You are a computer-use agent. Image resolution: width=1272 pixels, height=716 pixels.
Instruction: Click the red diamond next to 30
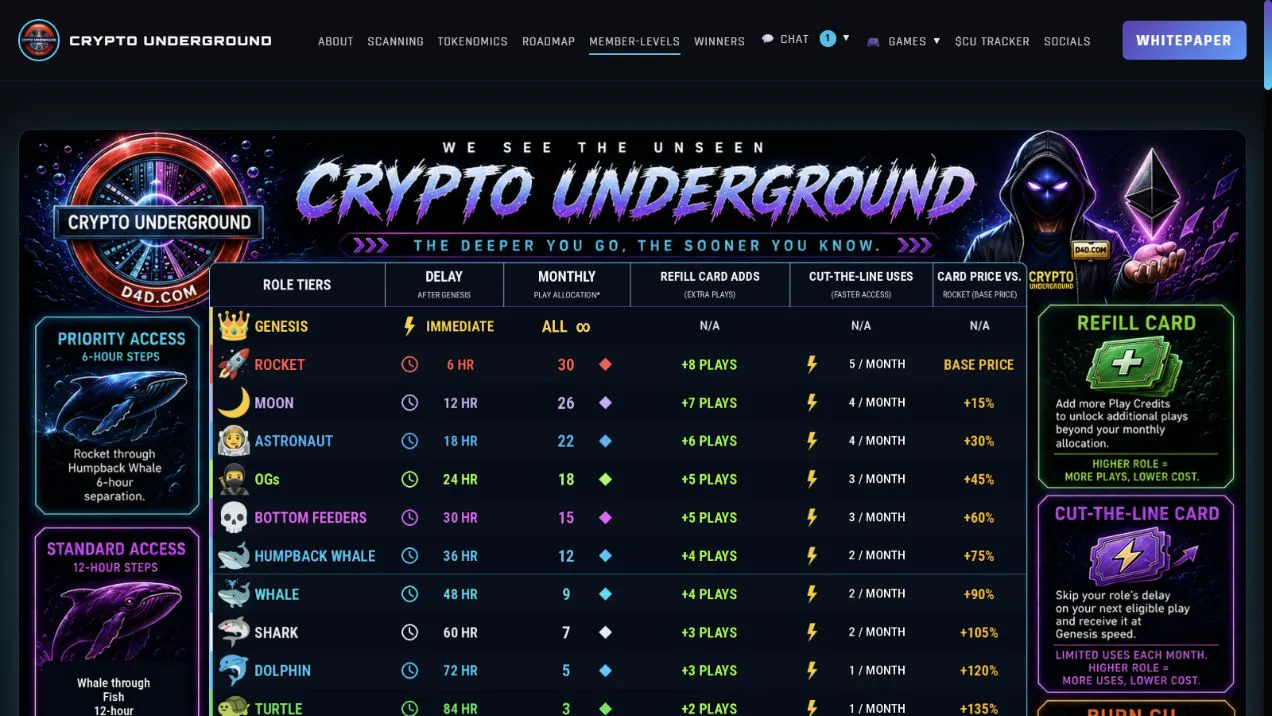605,364
